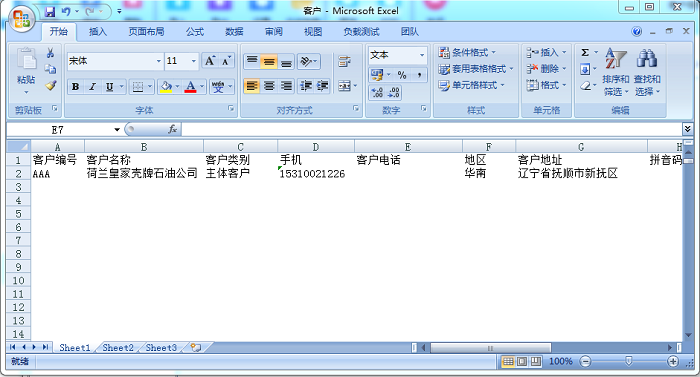Screen dimensions: 700x377
Task: Toggle center horizontal alignment
Action: 269,86
